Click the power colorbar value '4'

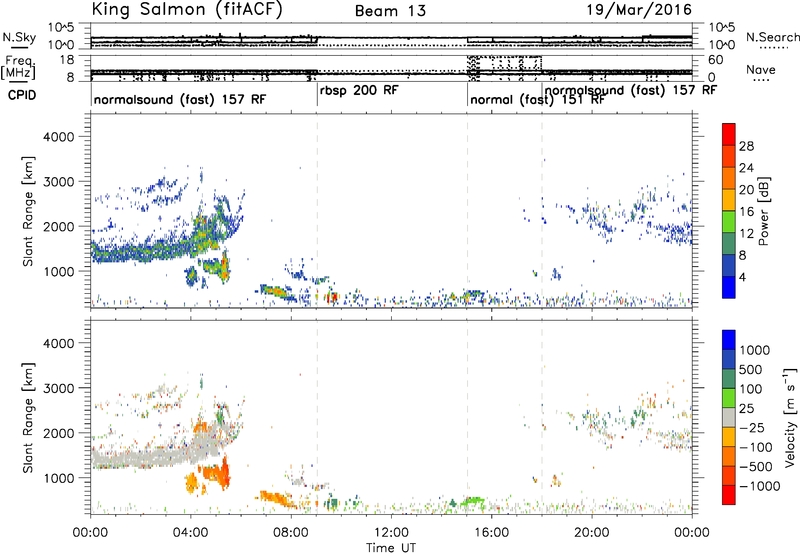(x=742, y=277)
